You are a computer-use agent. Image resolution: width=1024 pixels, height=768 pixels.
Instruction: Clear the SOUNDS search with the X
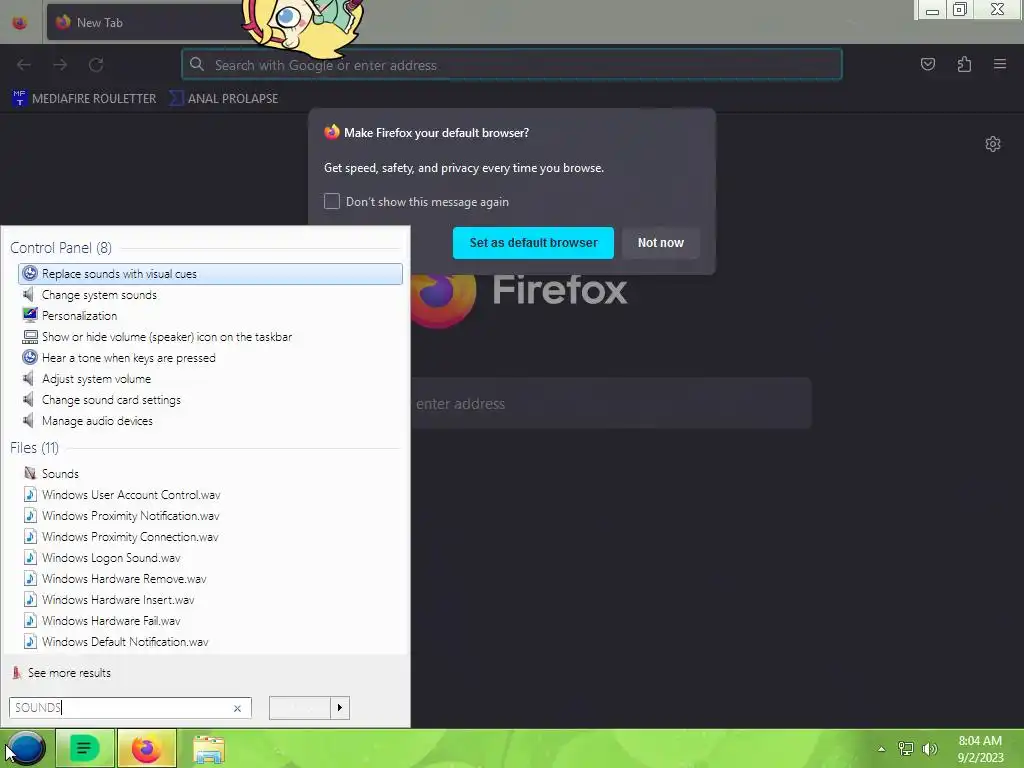(237, 708)
